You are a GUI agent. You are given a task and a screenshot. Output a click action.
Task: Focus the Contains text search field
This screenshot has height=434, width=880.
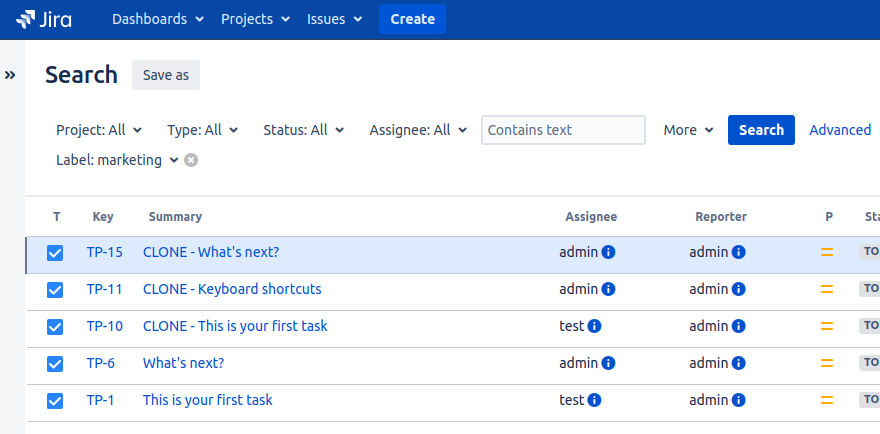pos(563,130)
